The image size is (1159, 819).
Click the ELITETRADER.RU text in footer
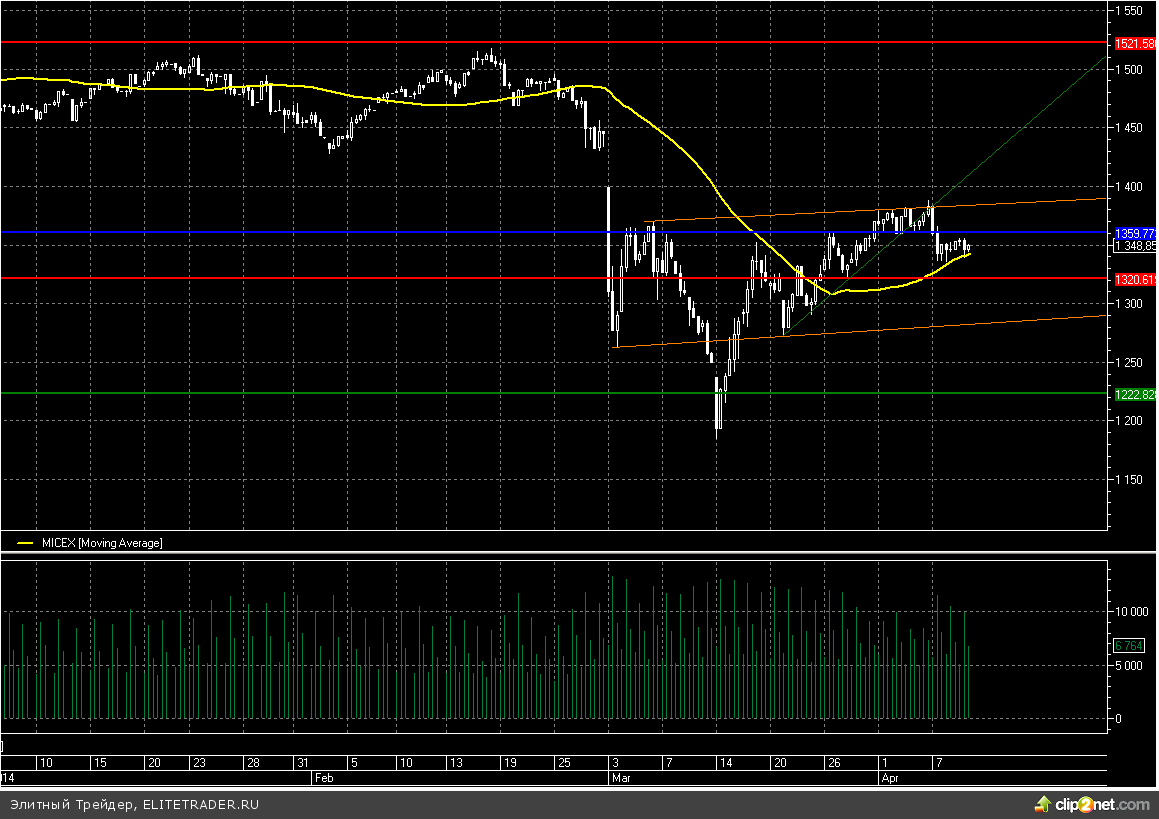[x=200, y=805]
